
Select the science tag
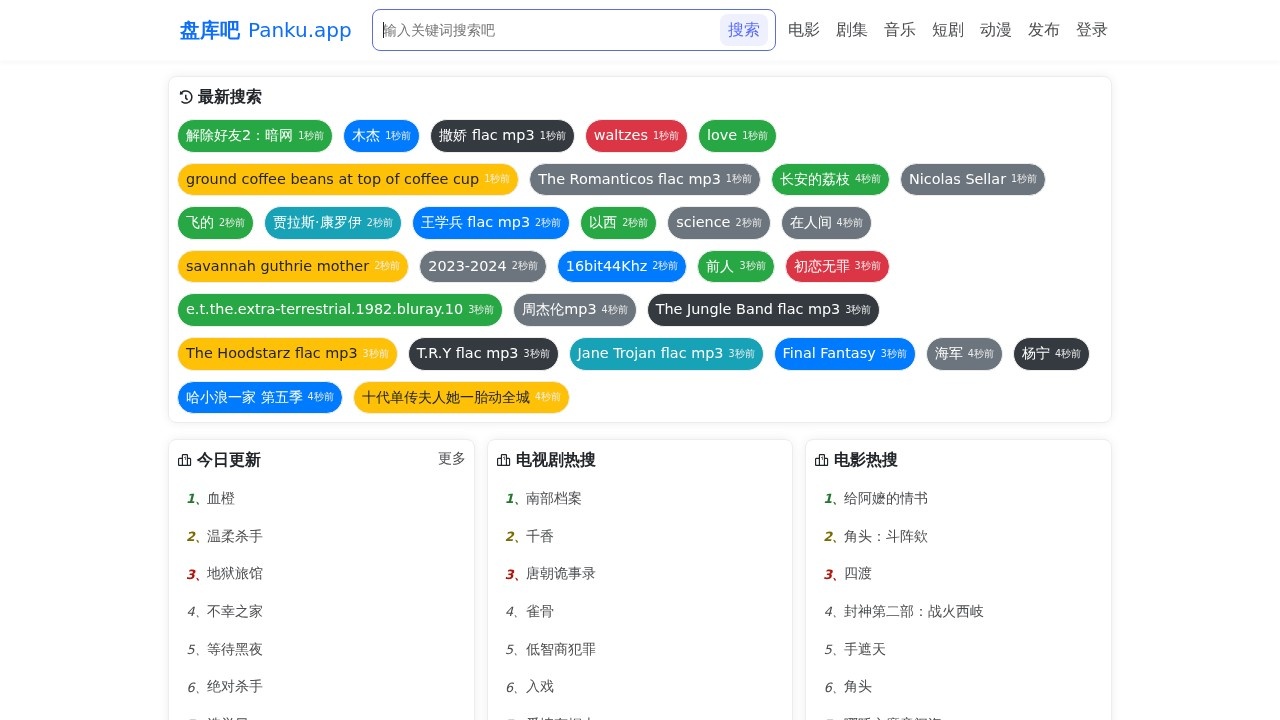pyautogui.click(x=719, y=223)
